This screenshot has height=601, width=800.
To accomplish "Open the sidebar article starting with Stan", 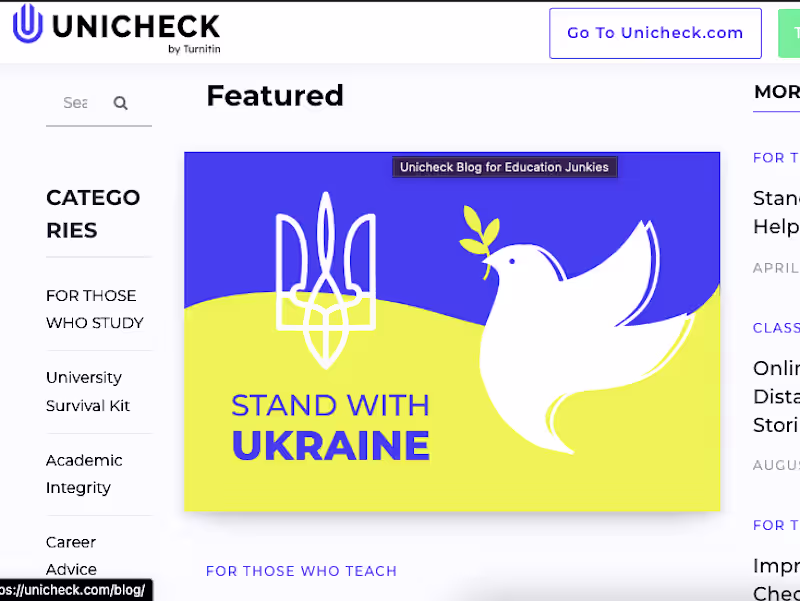I will coord(776,212).
